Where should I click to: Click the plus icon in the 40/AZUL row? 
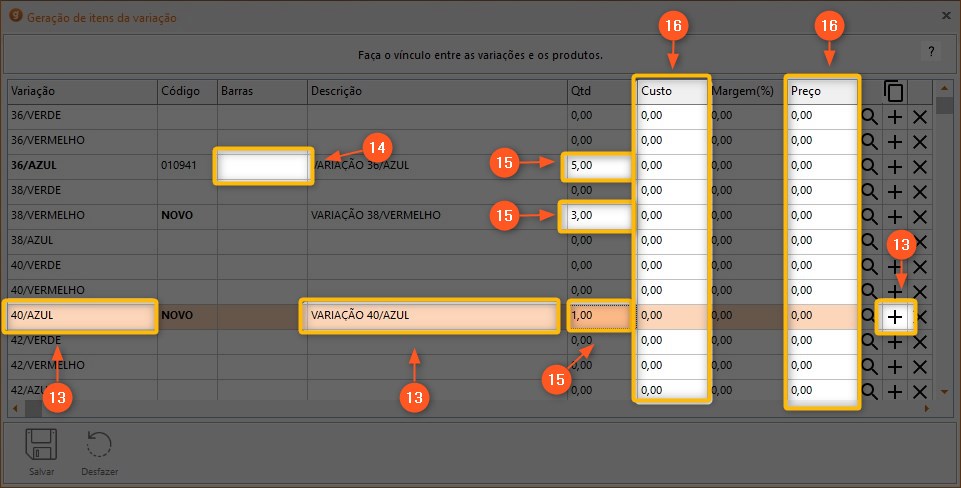click(895, 317)
